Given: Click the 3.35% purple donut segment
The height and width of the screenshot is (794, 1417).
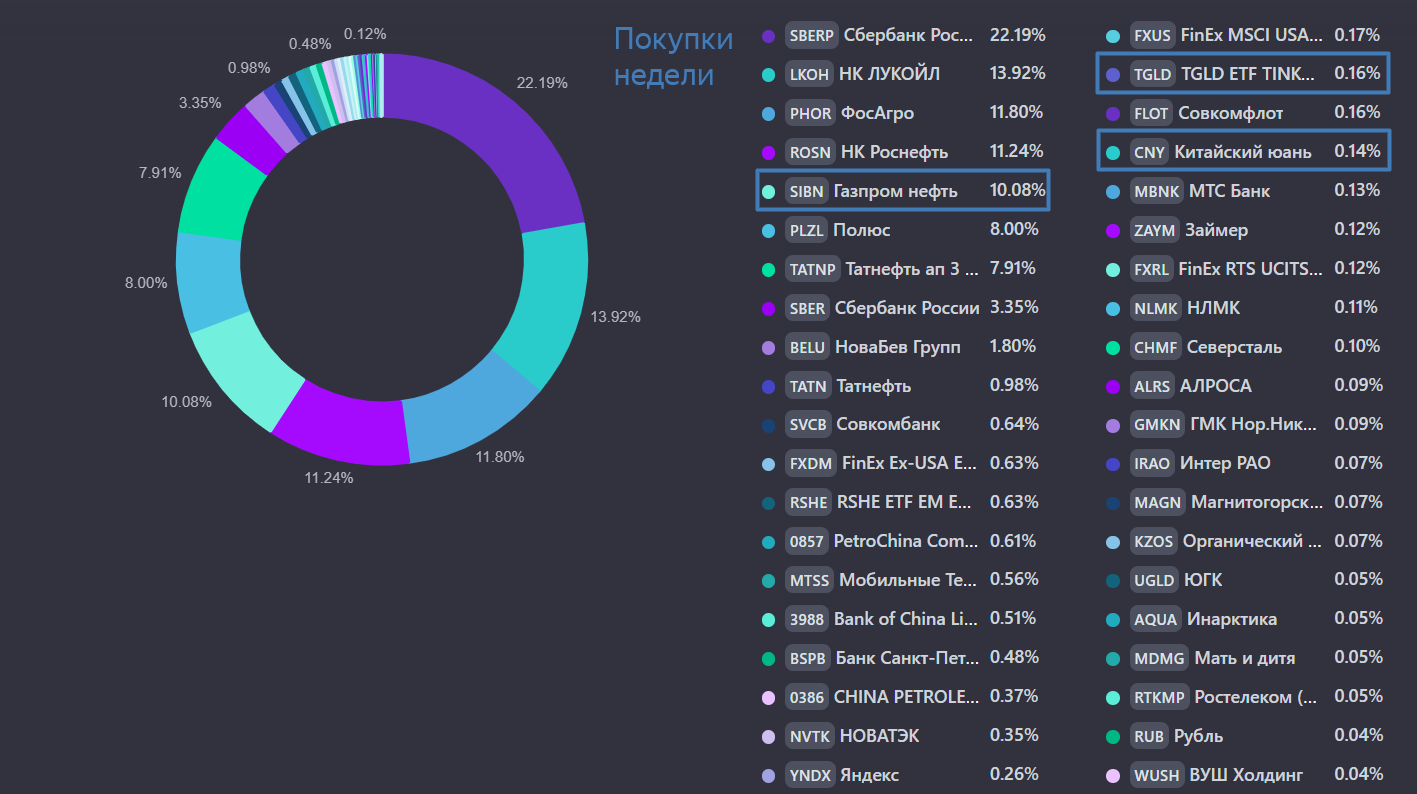Looking at the screenshot, I should tap(253, 138).
